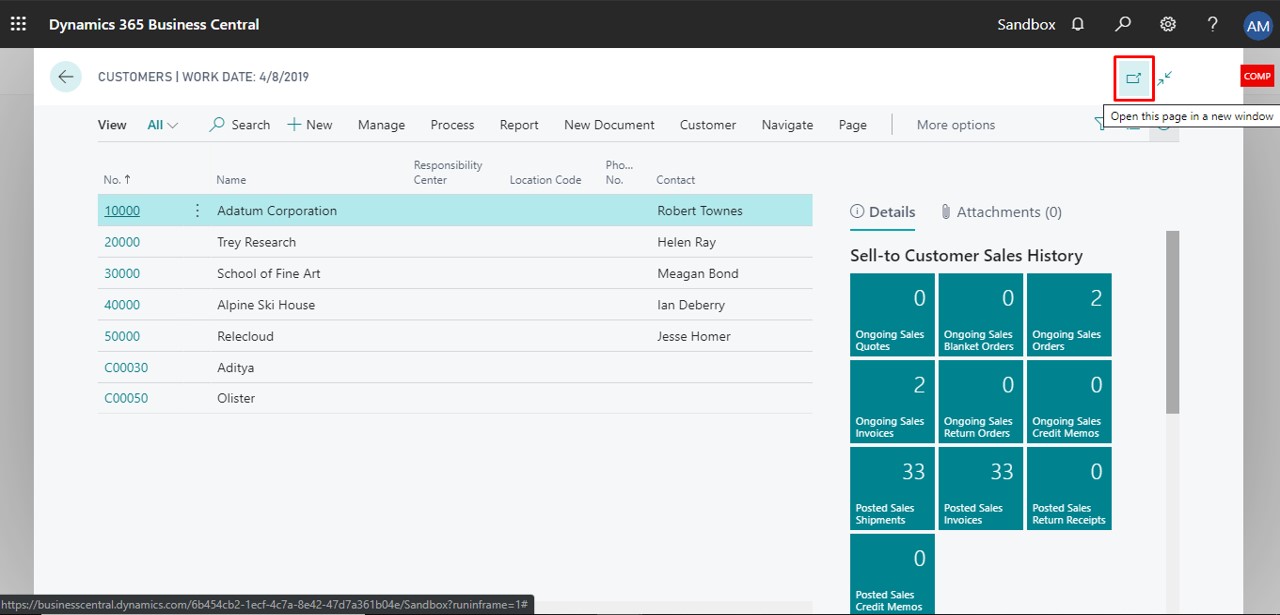Sort by the No. column header
This screenshot has height=615, width=1280.
[117, 180]
